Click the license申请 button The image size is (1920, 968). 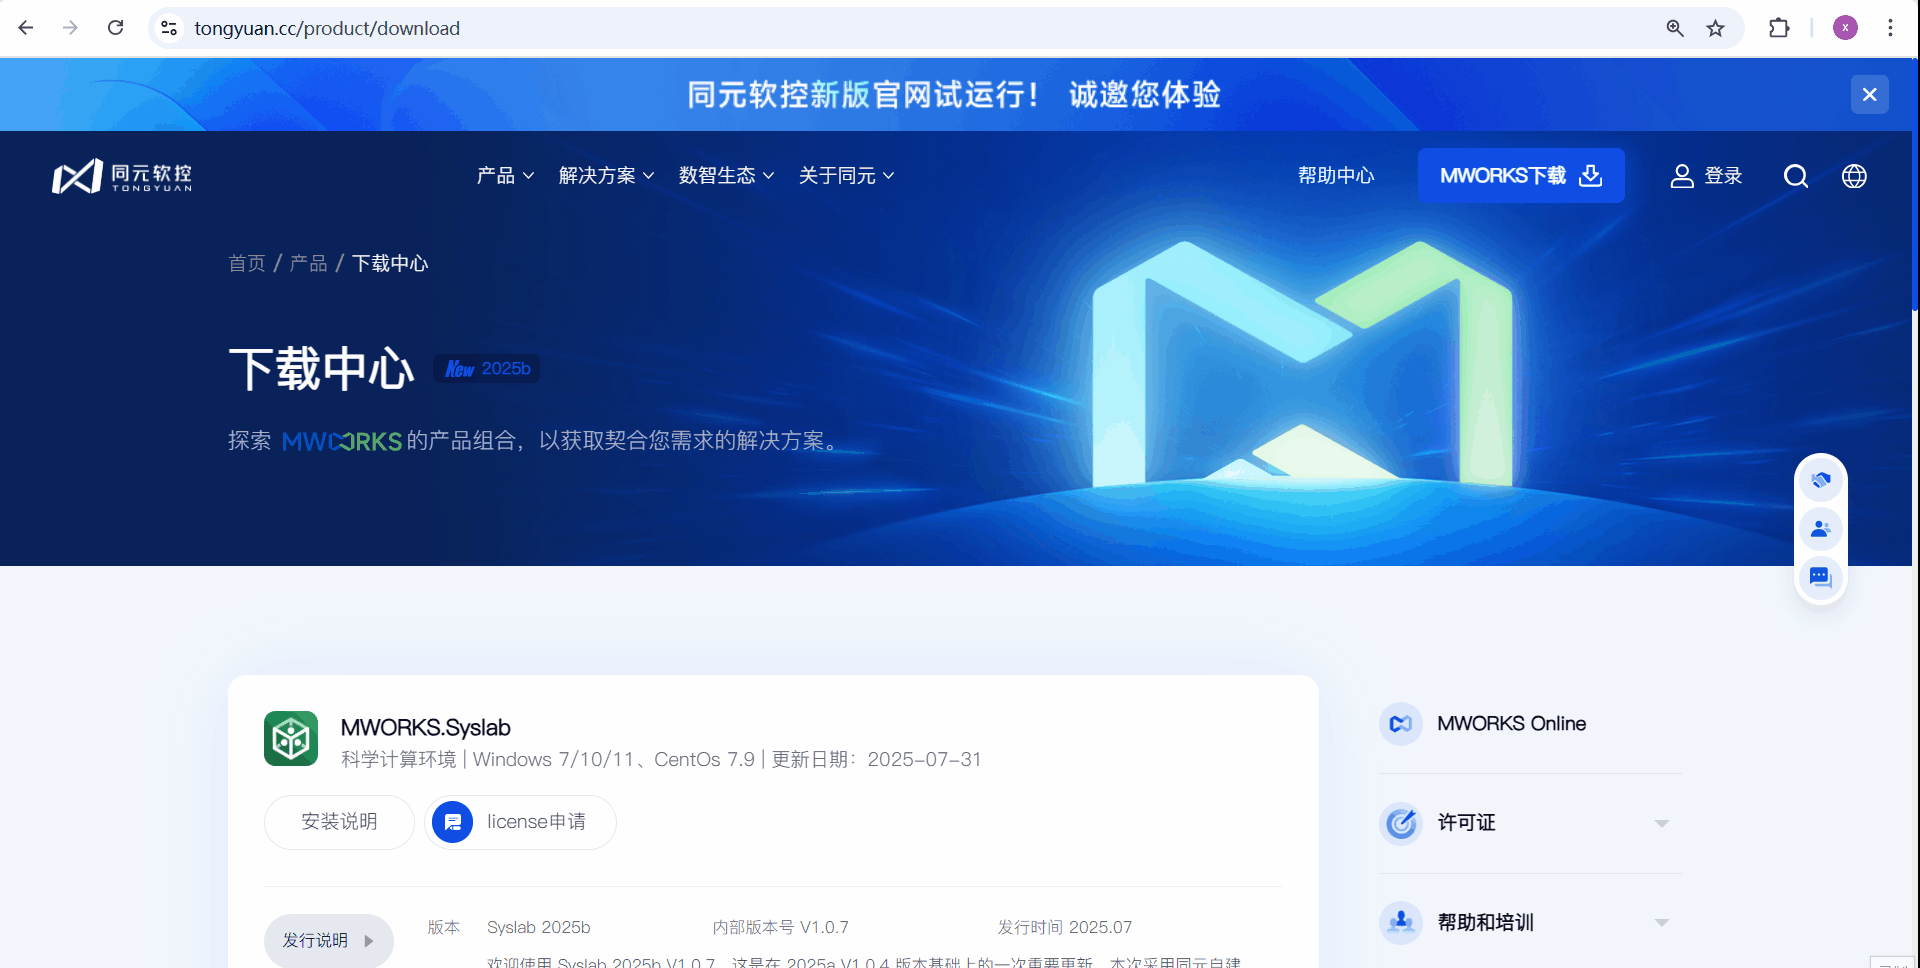tap(520, 822)
